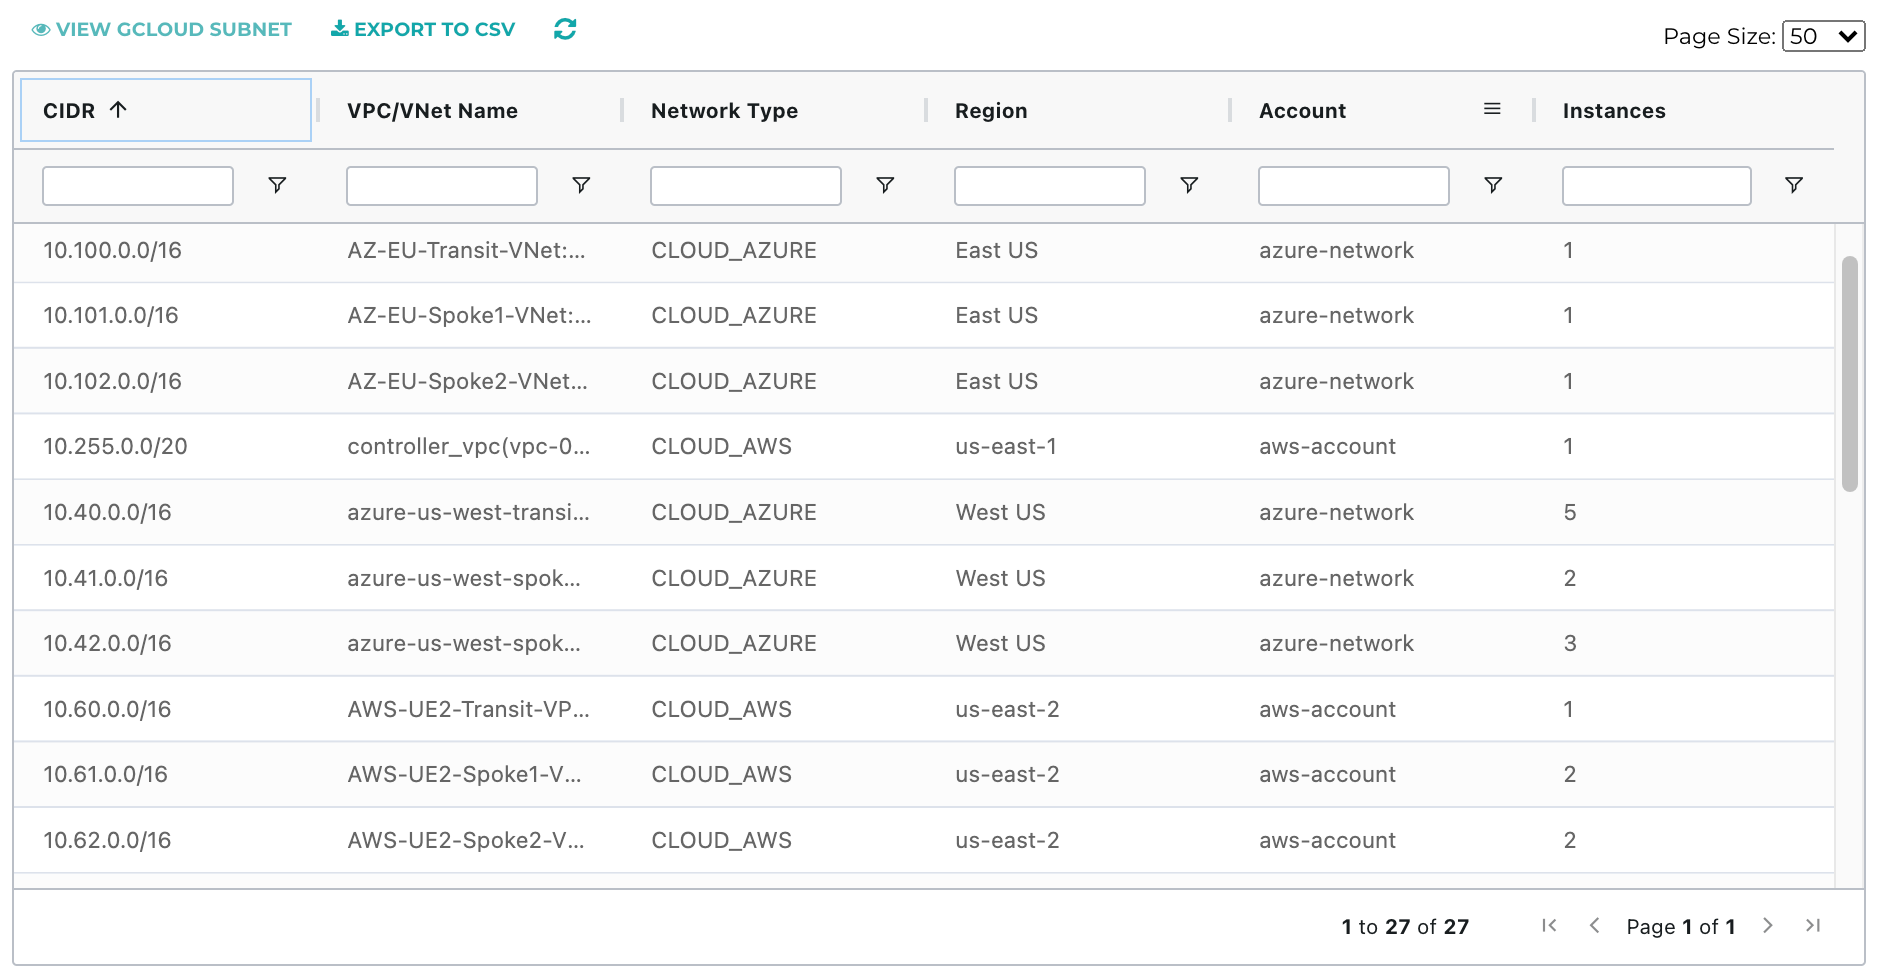1884x974 pixels.
Task: Go to the previous page
Action: point(1595,926)
